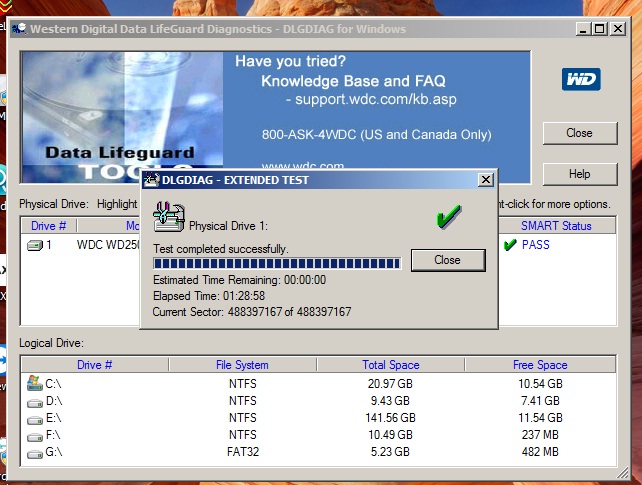Select logical drive E:\ row label
Viewport: 642px width, 485px height.
(53, 418)
